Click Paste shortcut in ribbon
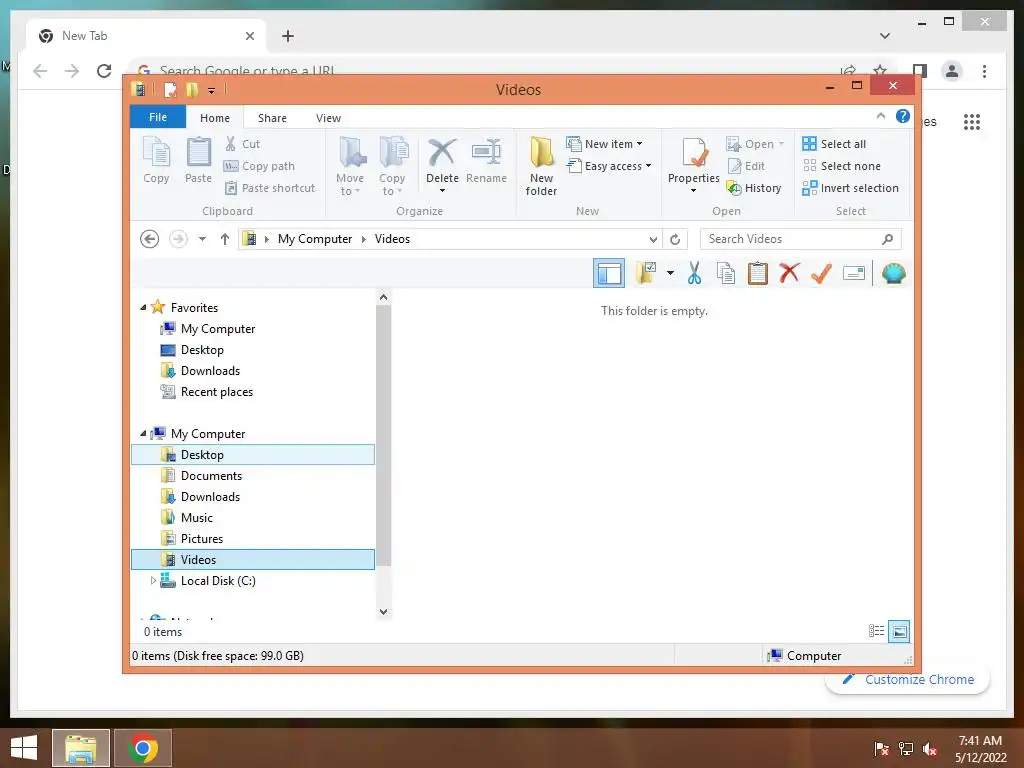Image resolution: width=1024 pixels, height=768 pixels. [270, 188]
